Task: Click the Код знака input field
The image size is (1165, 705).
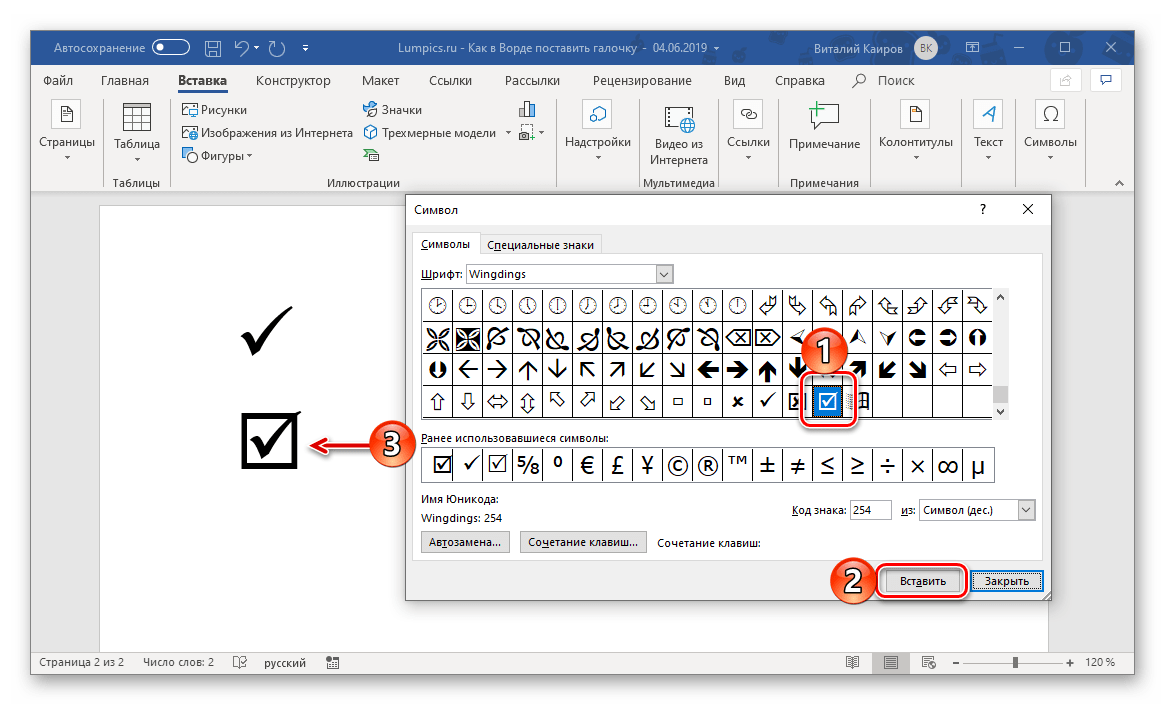Action: tap(870, 510)
